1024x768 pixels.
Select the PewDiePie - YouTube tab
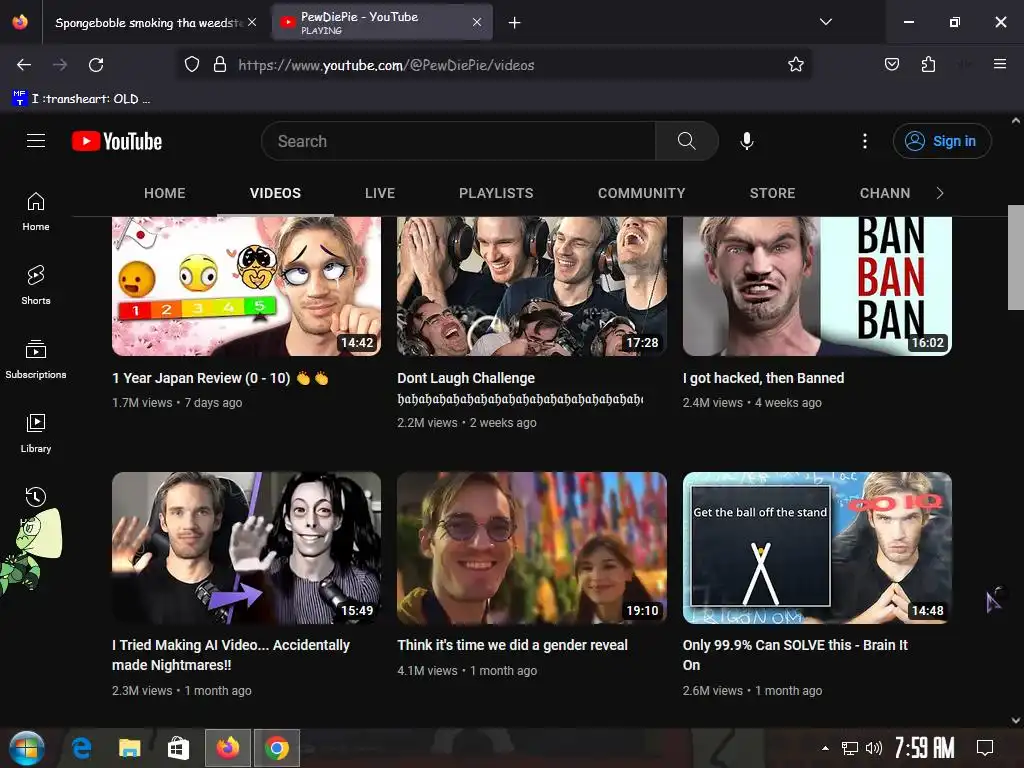382,23
